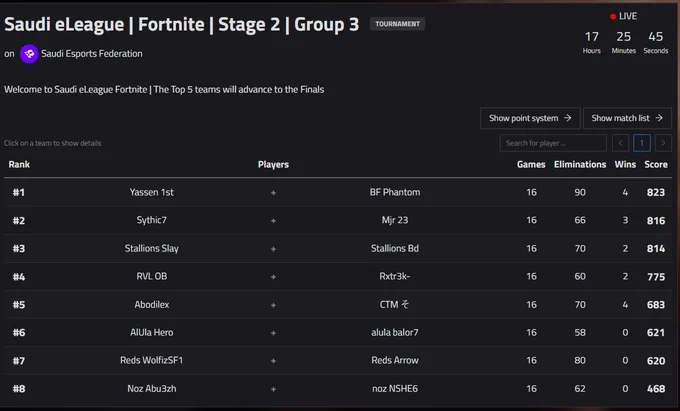The height and width of the screenshot is (411, 680).
Task: Expand rank #7 Reds WolfizSF1 team details
Action: pos(338,360)
